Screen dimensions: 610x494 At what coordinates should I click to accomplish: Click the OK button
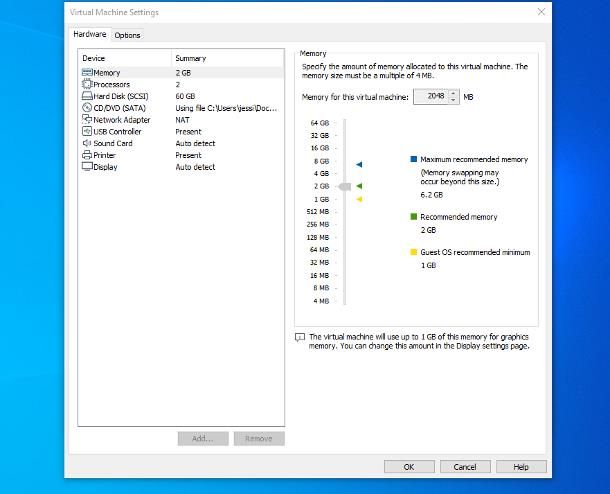pyautogui.click(x=409, y=467)
